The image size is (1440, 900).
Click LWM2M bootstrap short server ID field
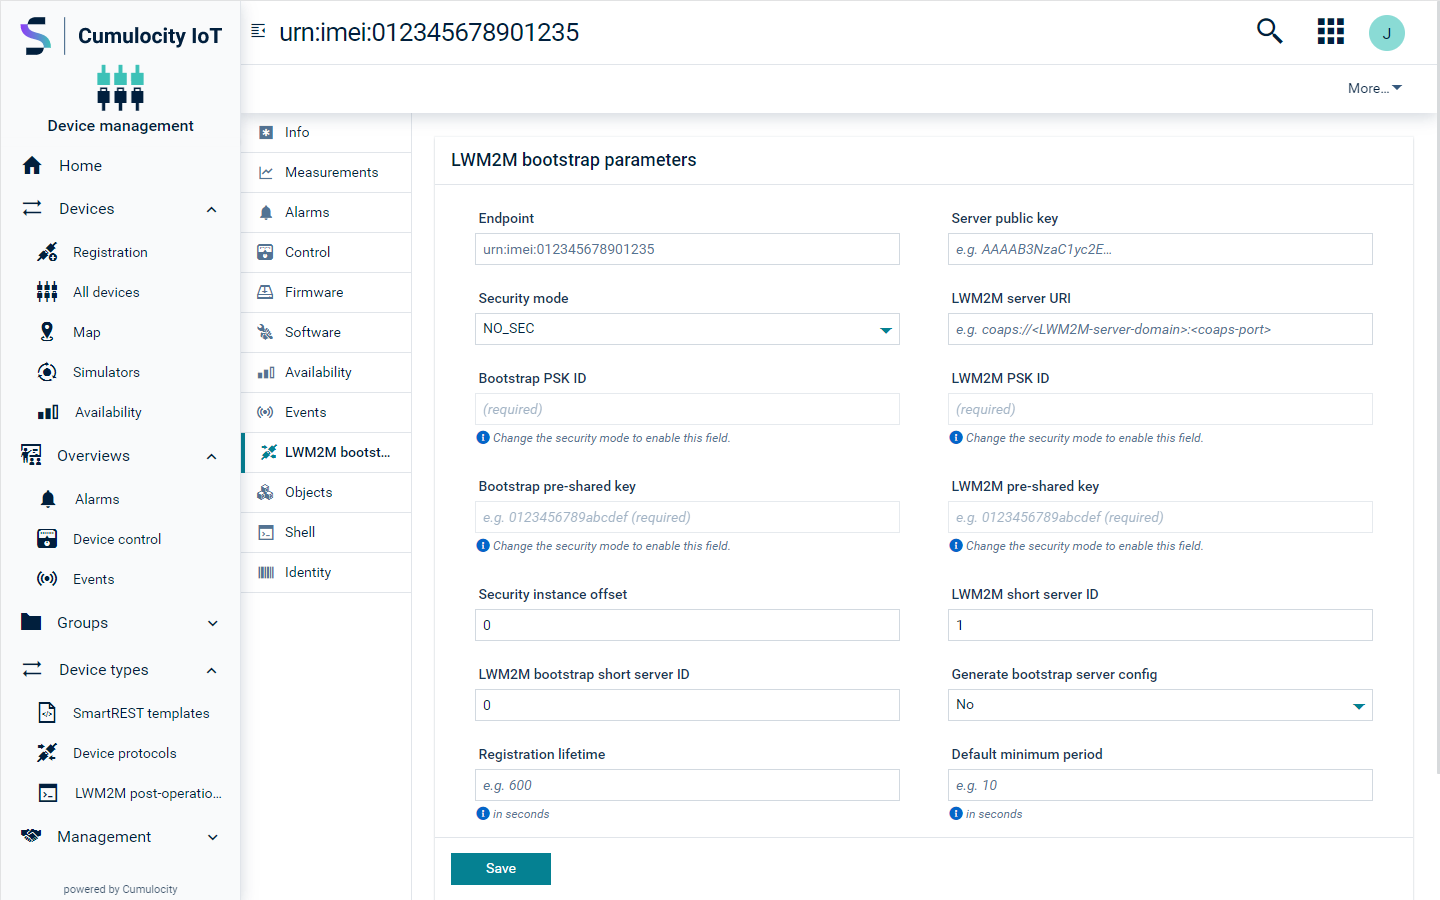click(x=687, y=705)
